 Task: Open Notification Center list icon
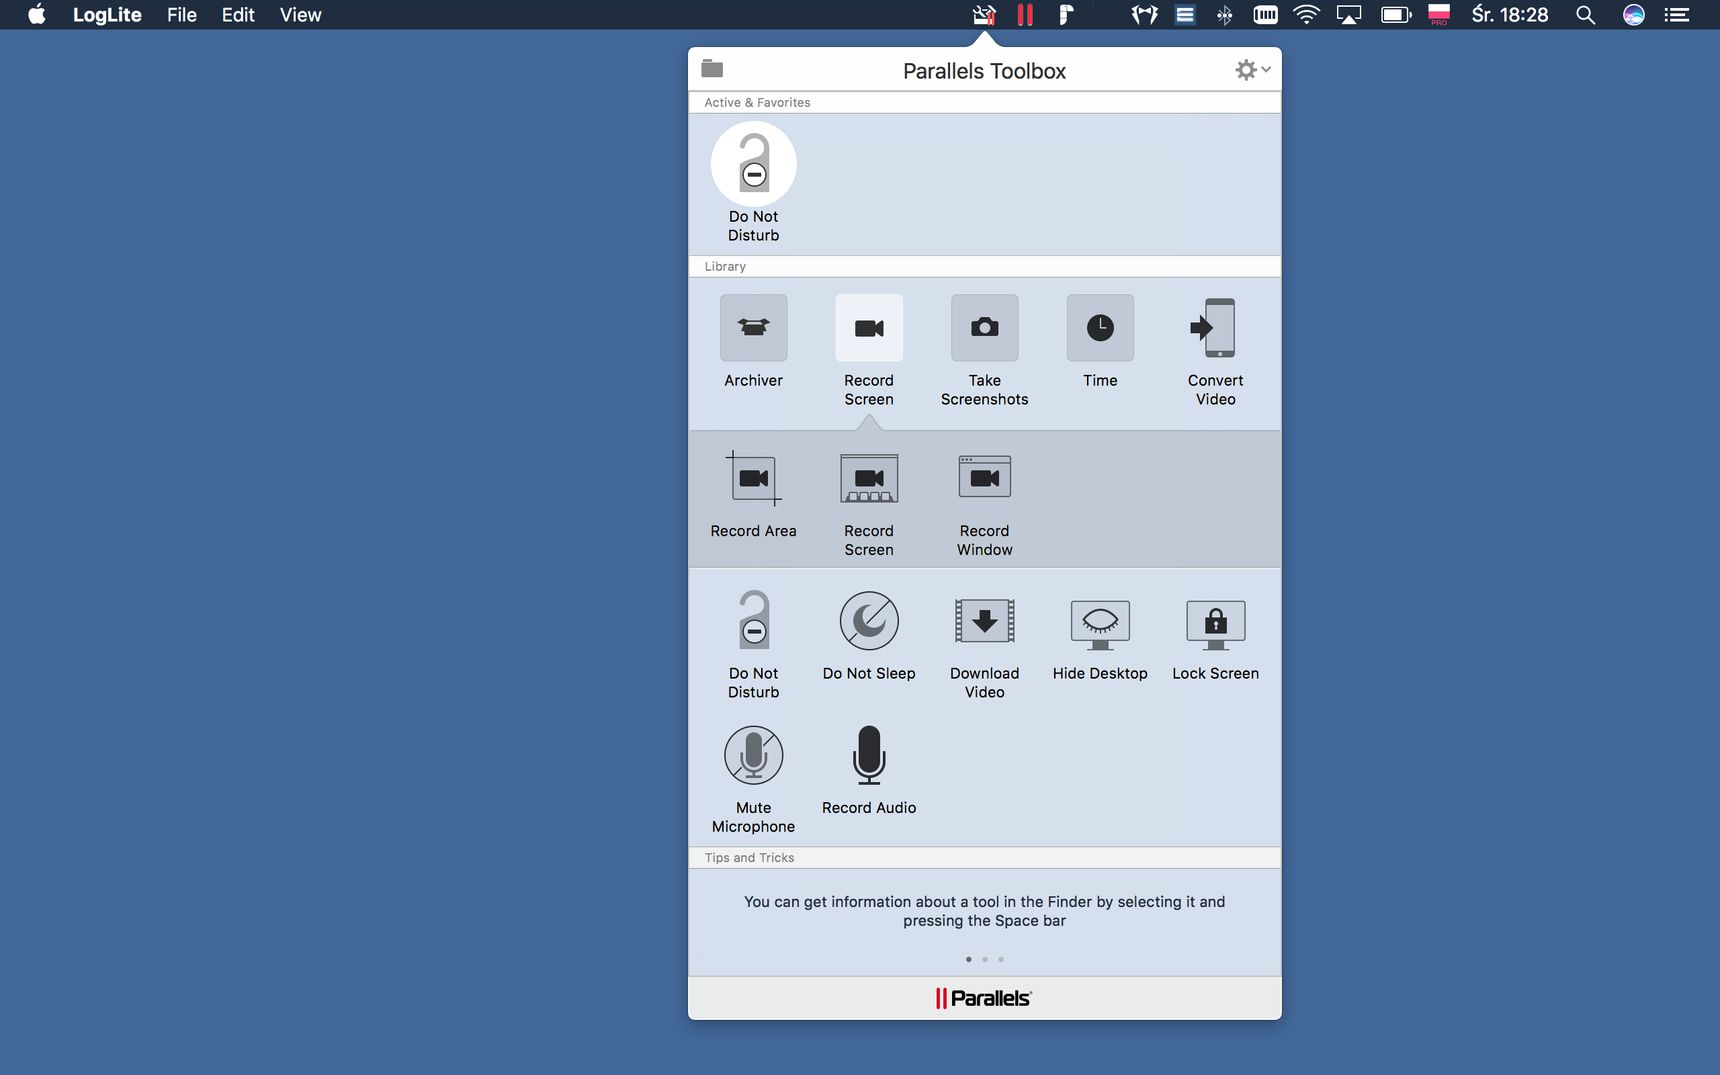(x=1676, y=14)
